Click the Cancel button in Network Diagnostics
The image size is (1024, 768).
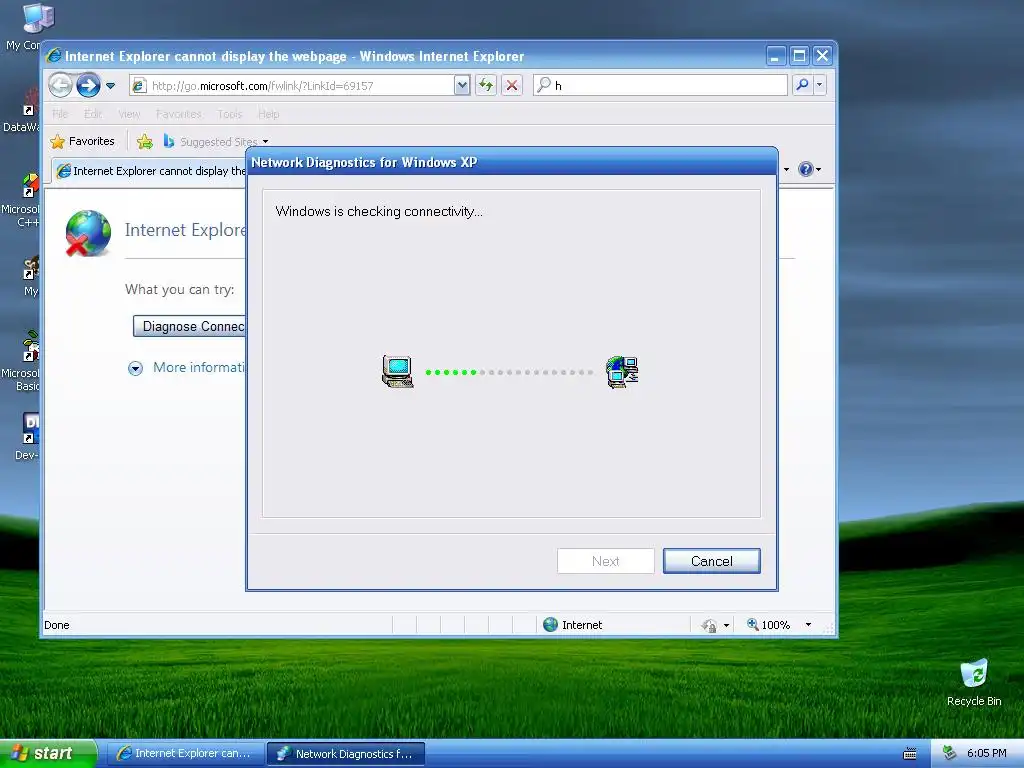coord(711,561)
